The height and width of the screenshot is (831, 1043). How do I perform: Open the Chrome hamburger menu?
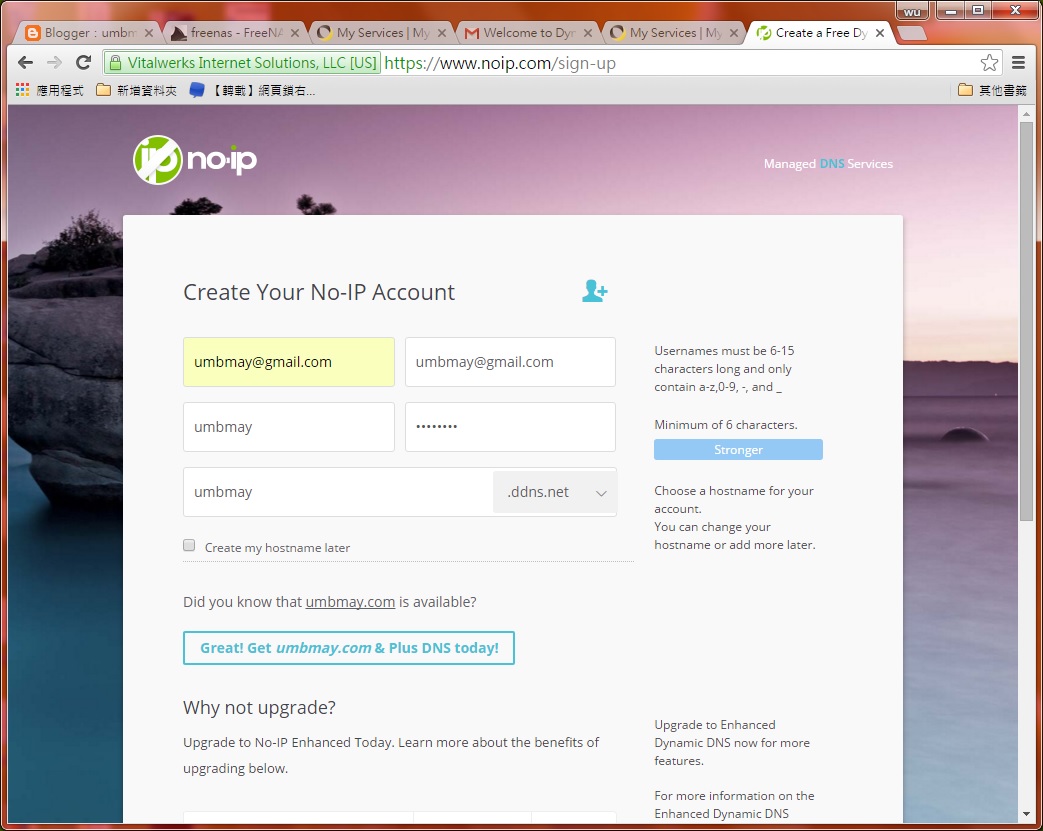point(1018,63)
